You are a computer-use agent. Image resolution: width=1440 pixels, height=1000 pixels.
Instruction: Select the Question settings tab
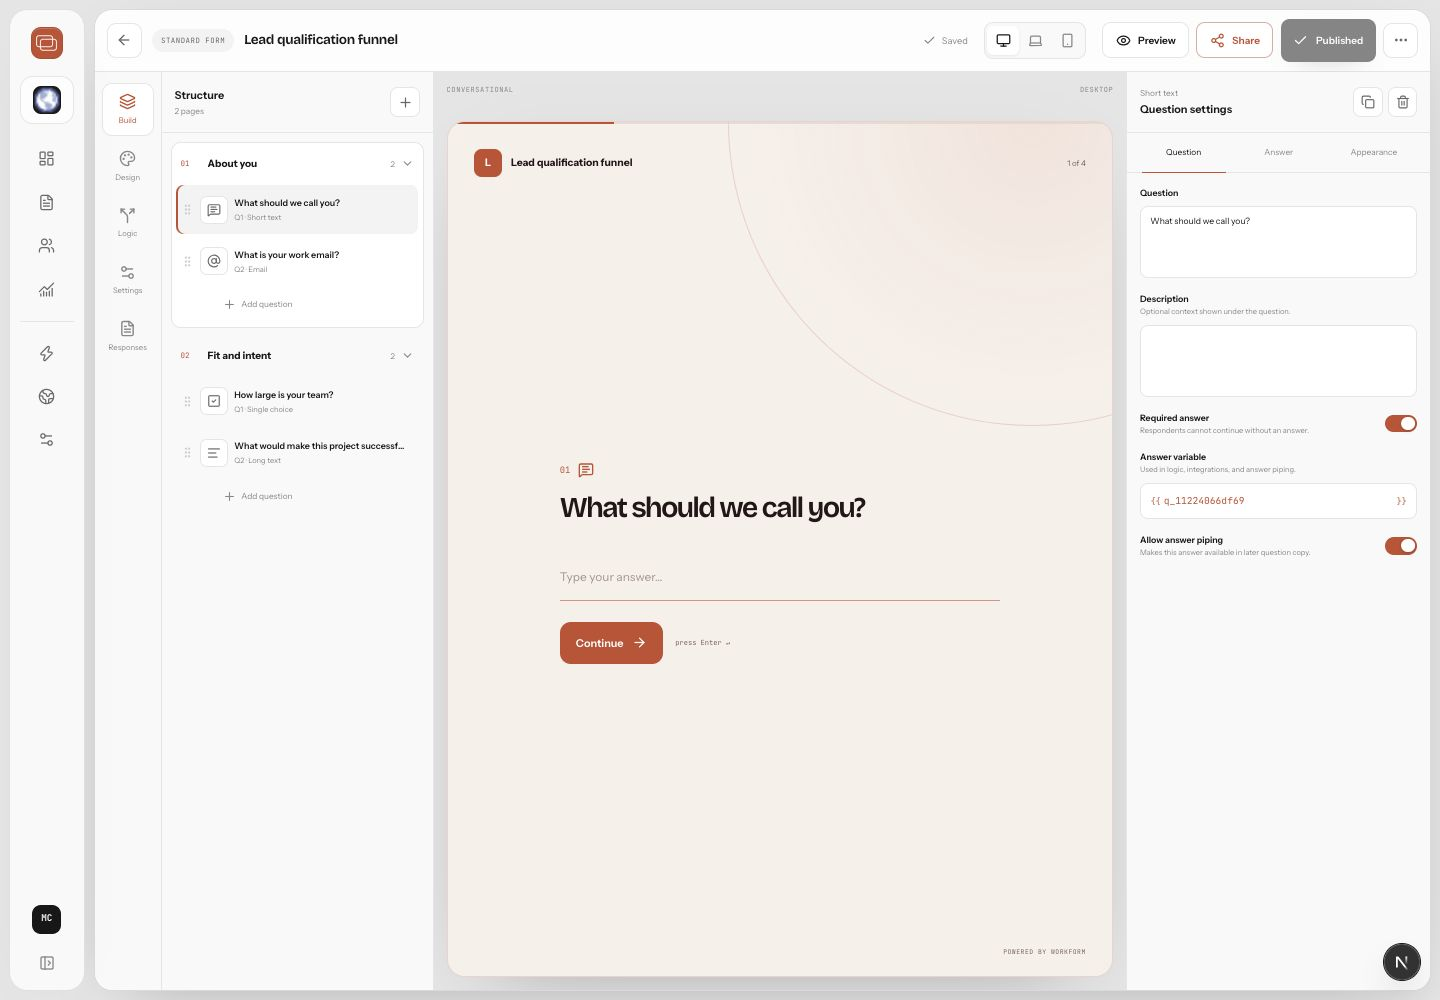pos(1183,153)
